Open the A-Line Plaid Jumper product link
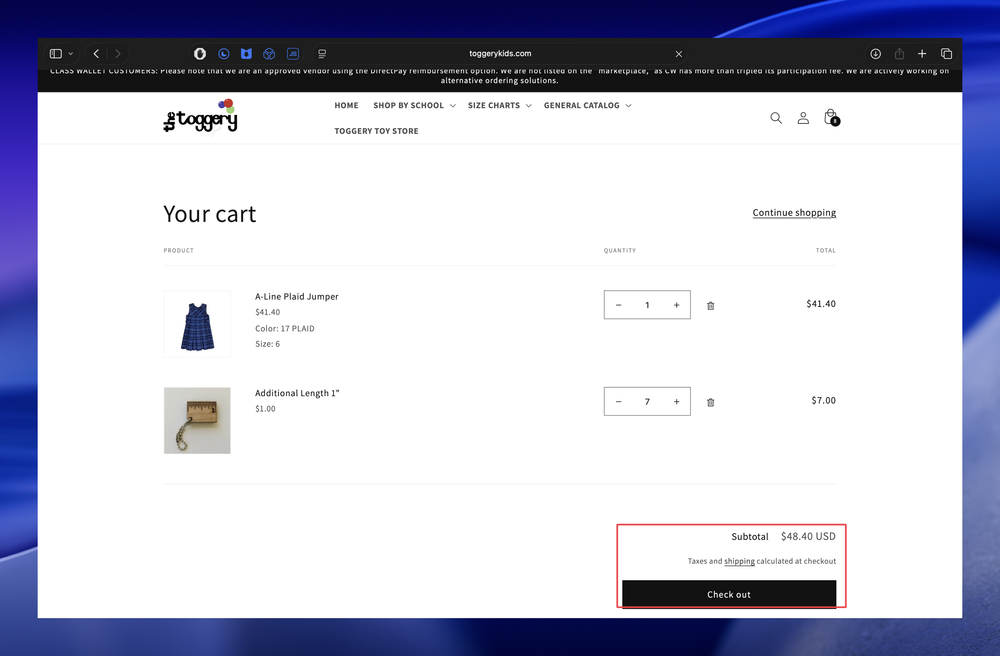Screen dimensions: 1000x656 click(x=297, y=296)
